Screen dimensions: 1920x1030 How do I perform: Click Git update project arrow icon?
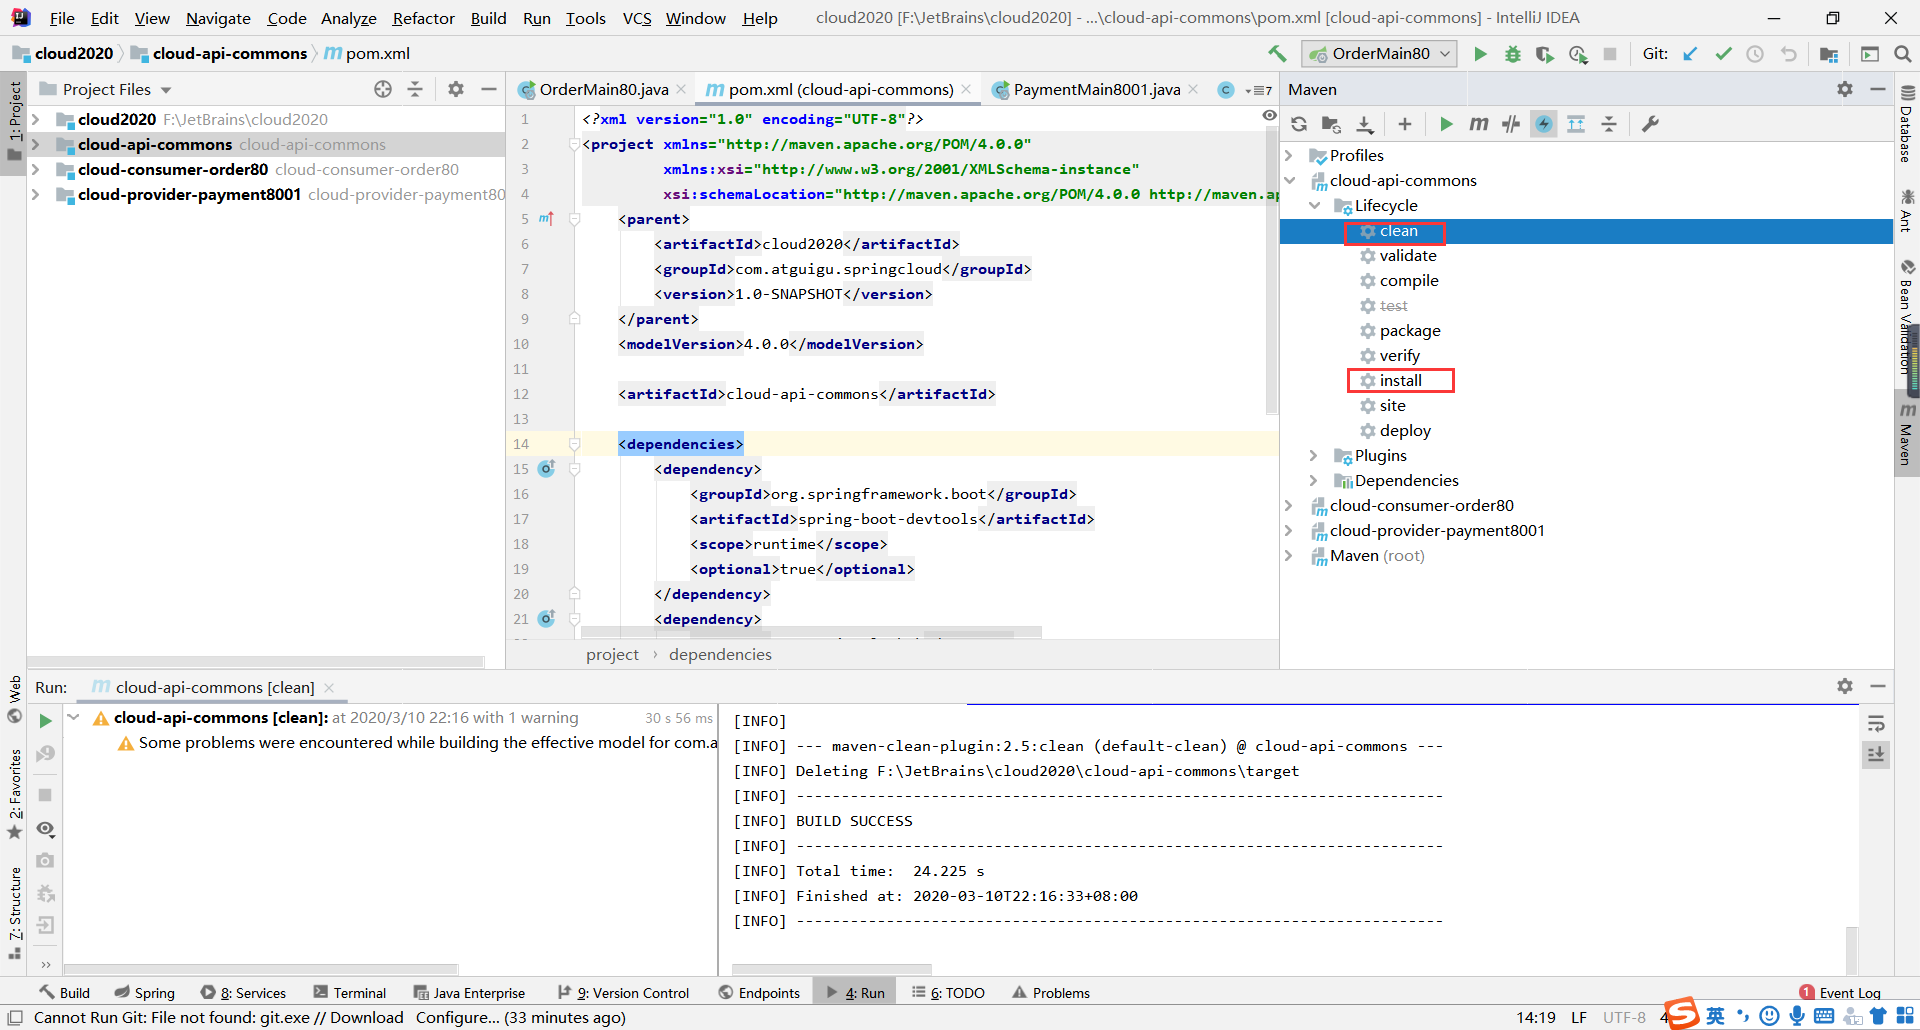click(1690, 54)
